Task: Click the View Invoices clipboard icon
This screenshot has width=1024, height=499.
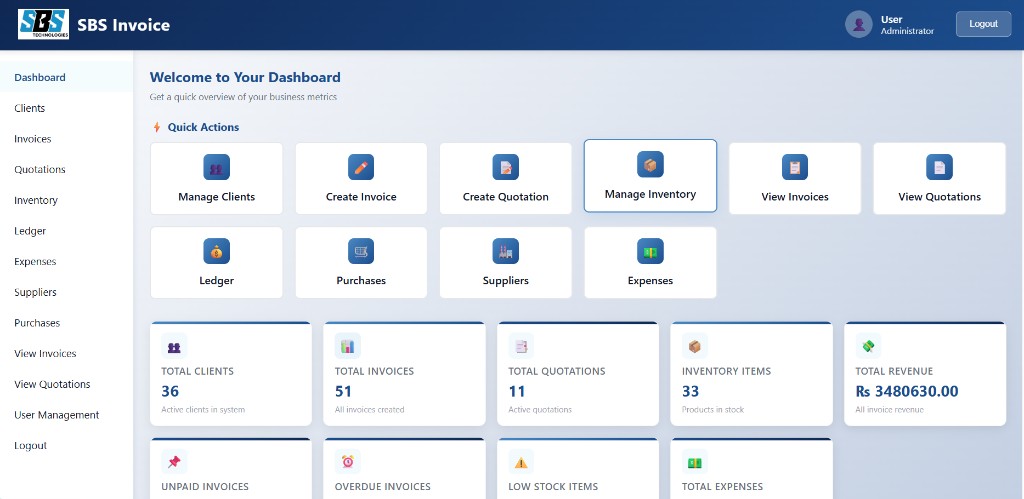Action: pyautogui.click(x=795, y=167)
